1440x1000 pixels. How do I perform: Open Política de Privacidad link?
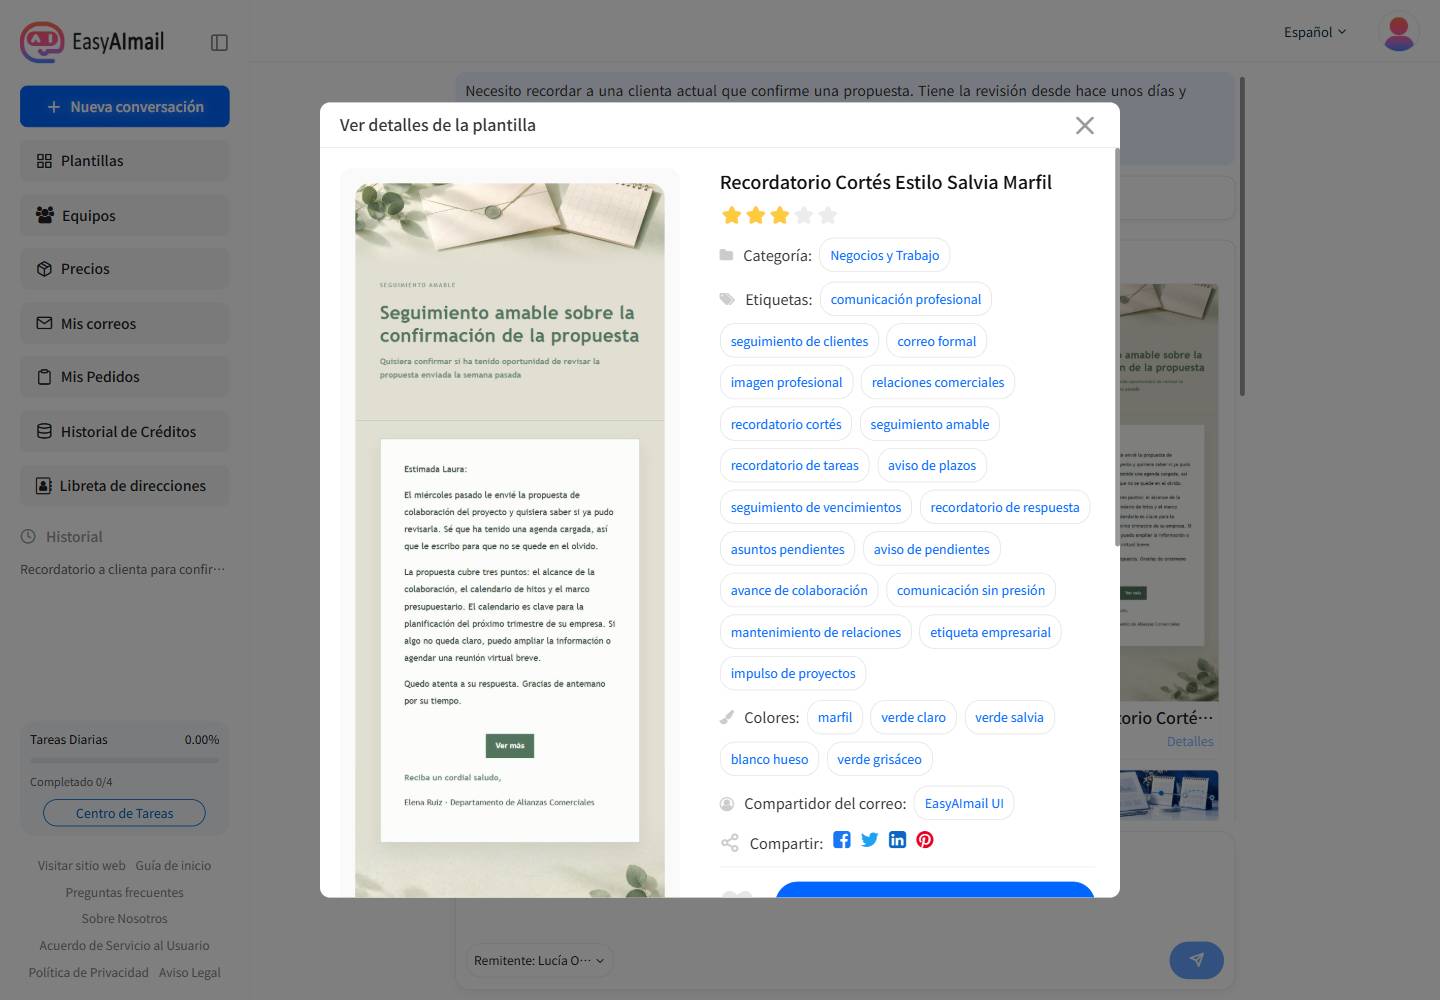click(88, 972)
